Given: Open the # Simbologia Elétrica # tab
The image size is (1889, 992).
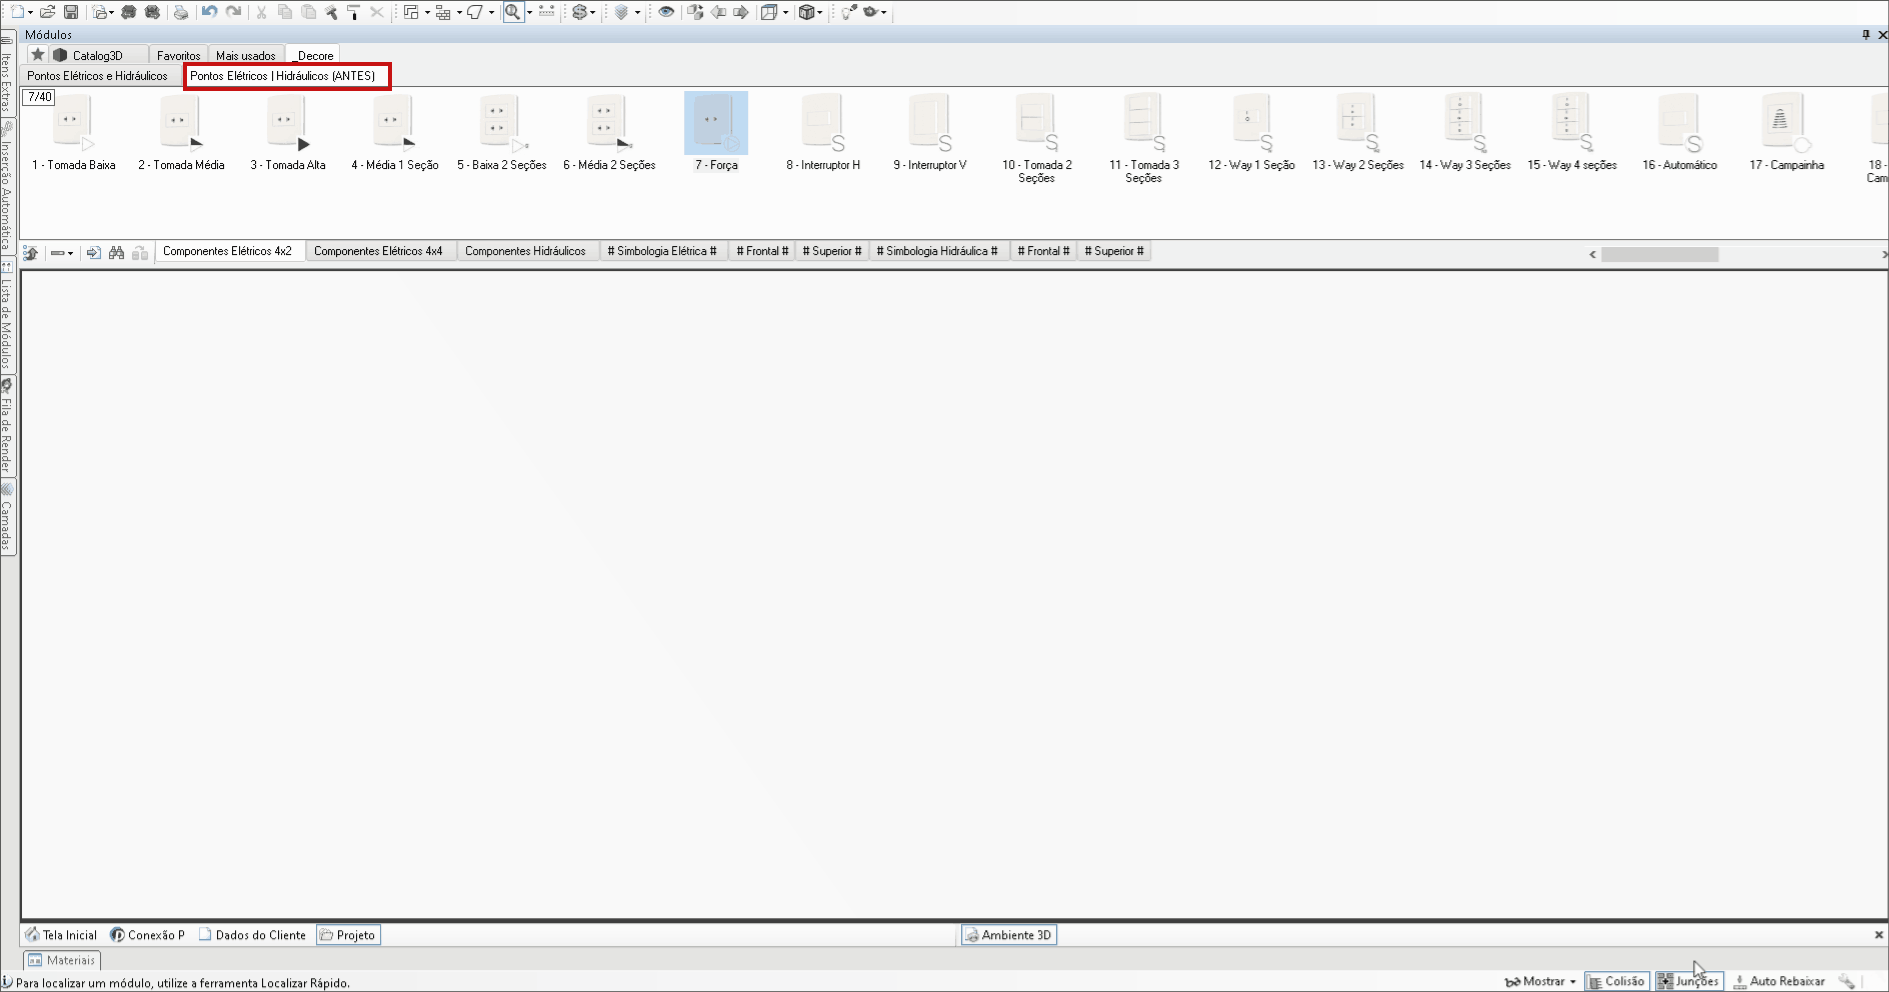Looking at the screenshot, I should [662, 251].
